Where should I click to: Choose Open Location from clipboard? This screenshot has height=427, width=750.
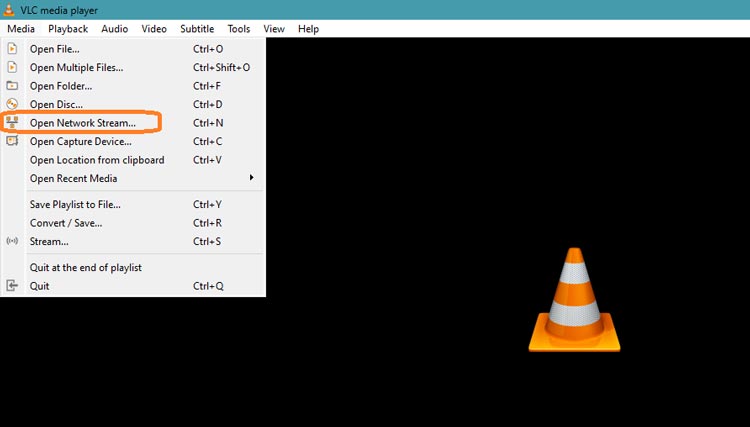[x=133, y=160]
